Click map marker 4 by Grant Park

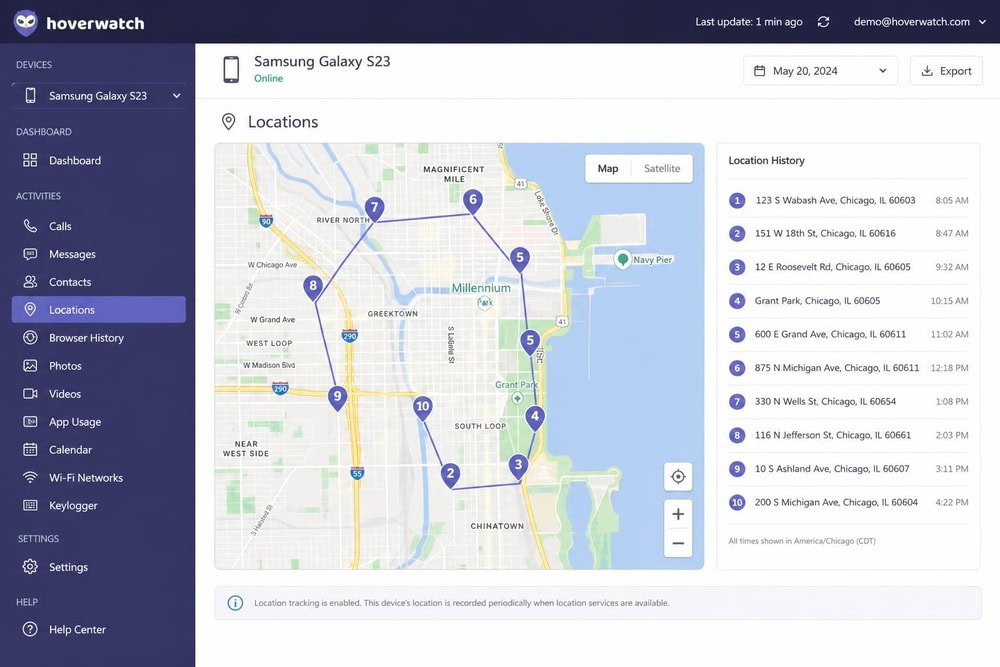coord(534,418)
